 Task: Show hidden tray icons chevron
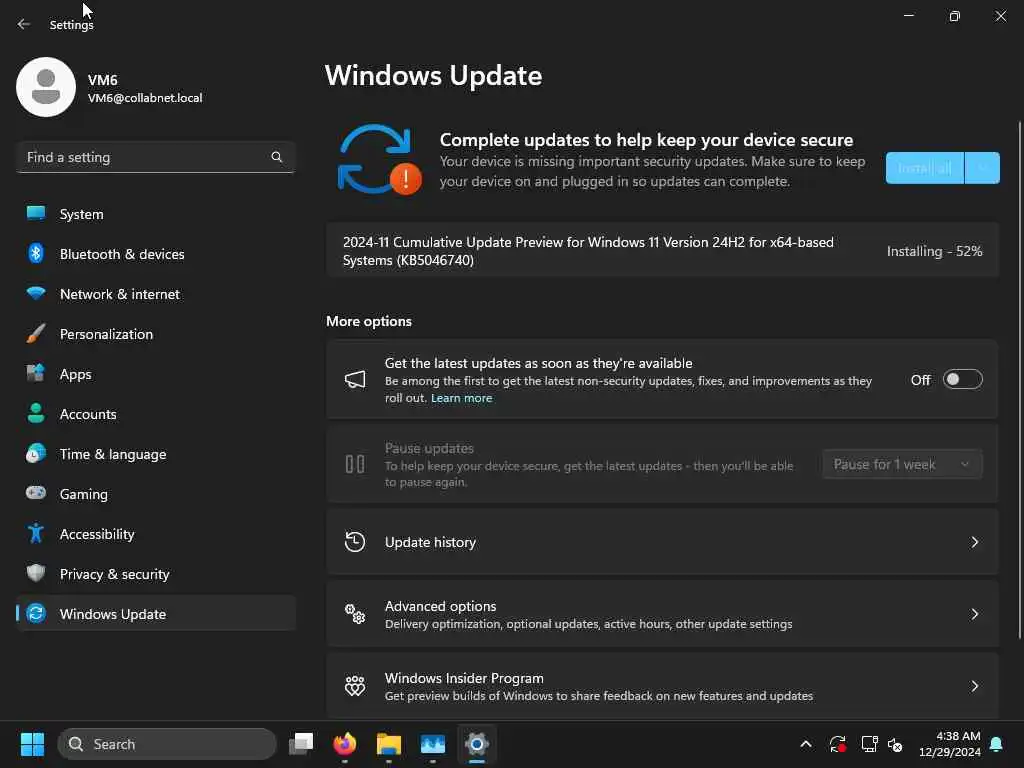point(806,744)
